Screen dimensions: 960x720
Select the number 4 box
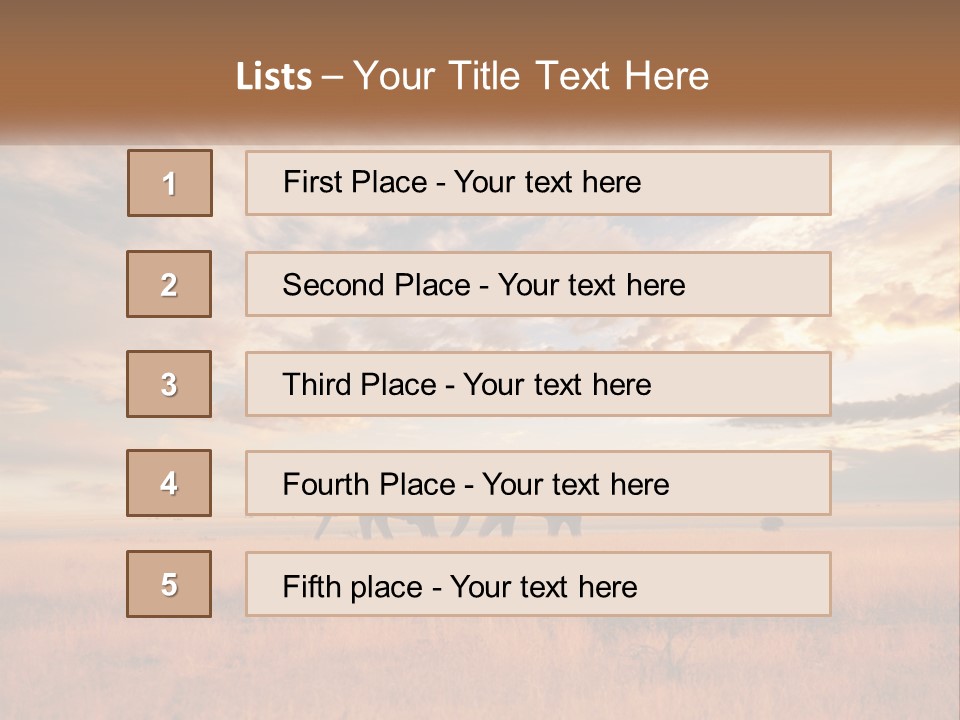(169, 484)
